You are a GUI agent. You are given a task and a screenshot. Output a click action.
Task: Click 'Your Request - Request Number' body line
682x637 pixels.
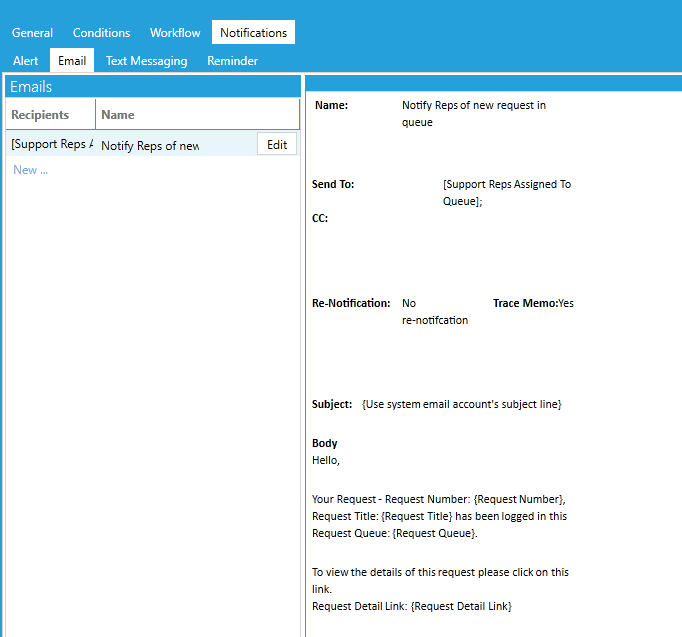(x=438, y=499)
